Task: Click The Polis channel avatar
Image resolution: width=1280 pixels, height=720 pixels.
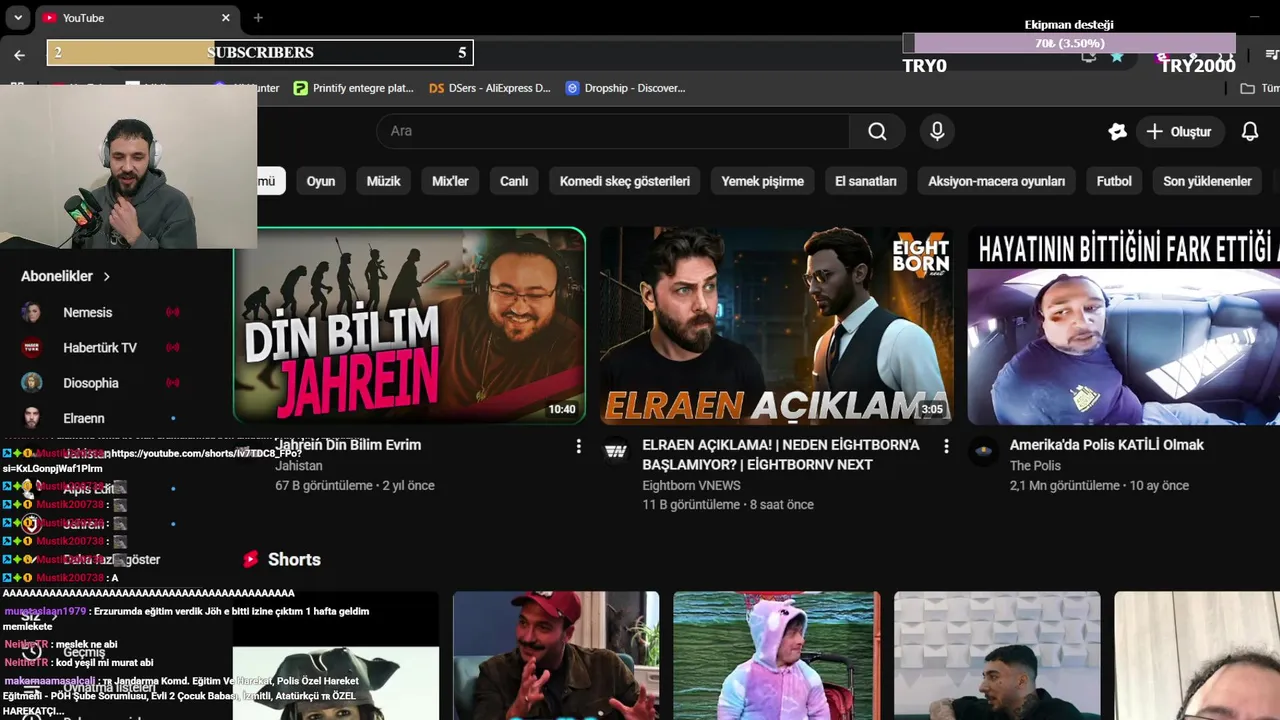Action: (984, 452)
